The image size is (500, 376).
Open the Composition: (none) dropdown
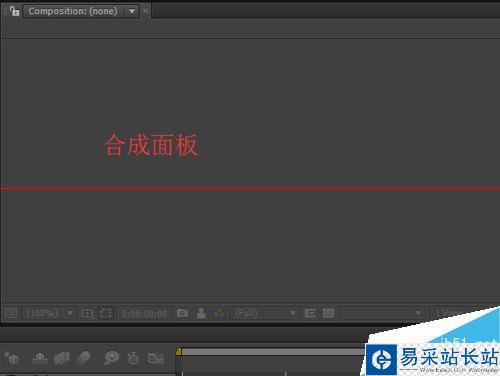pyautogui.click(x=81, y=11)
